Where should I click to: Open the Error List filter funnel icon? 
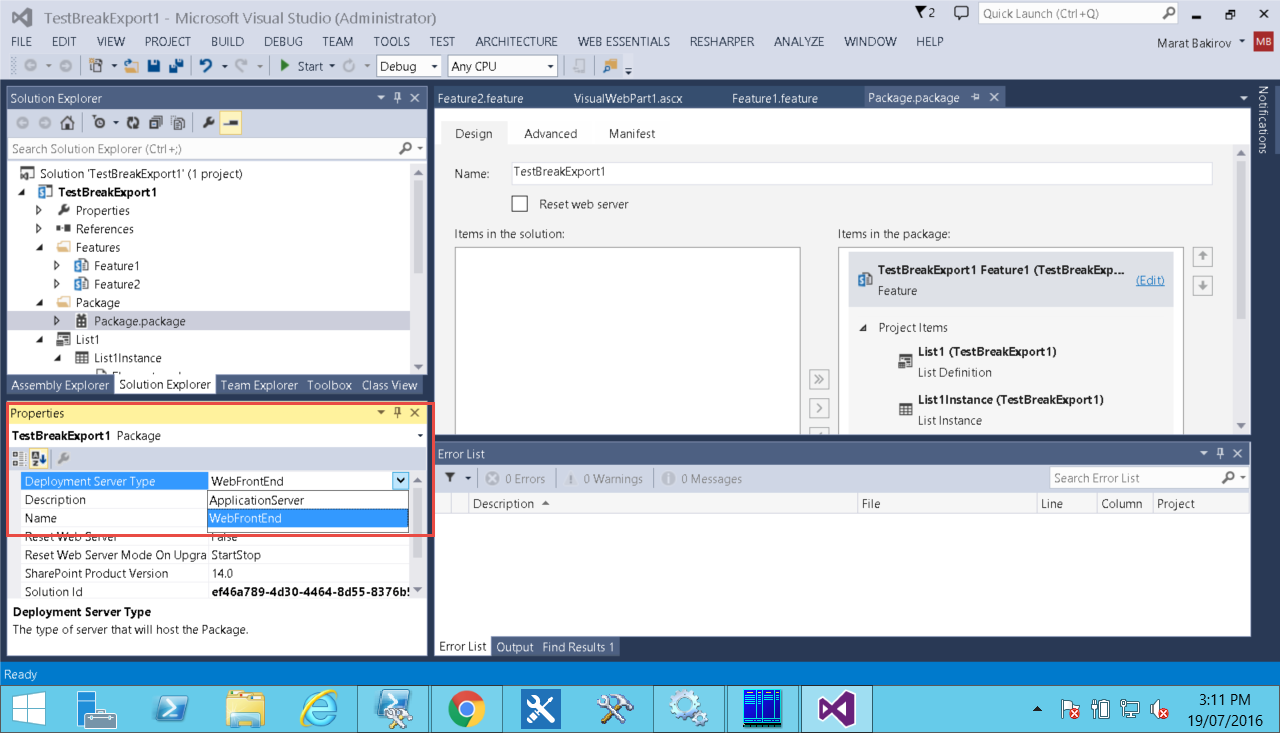pos(450,479)
